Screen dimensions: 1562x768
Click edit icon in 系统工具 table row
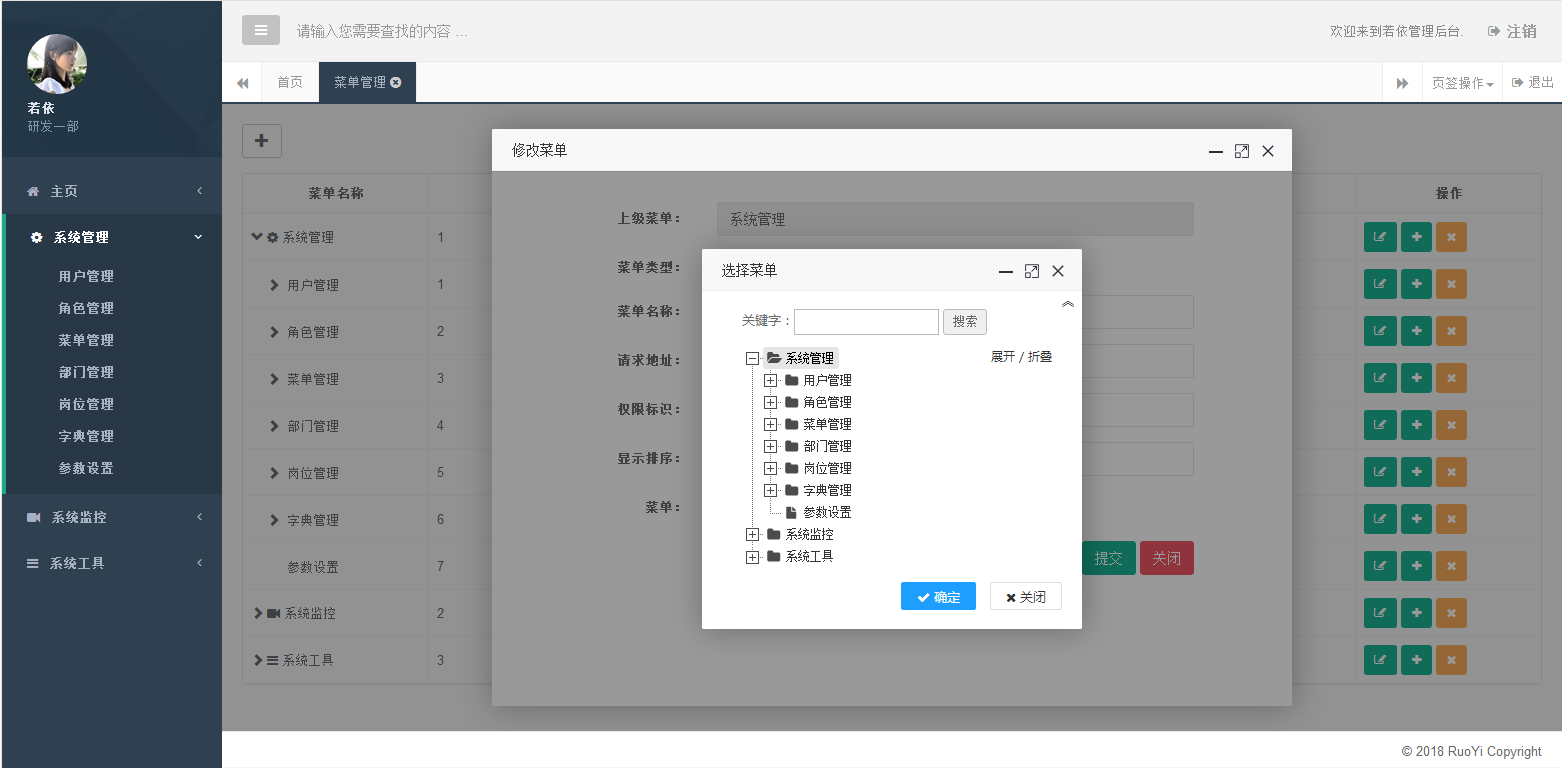pyautogui.click(x=1380, y=660)
